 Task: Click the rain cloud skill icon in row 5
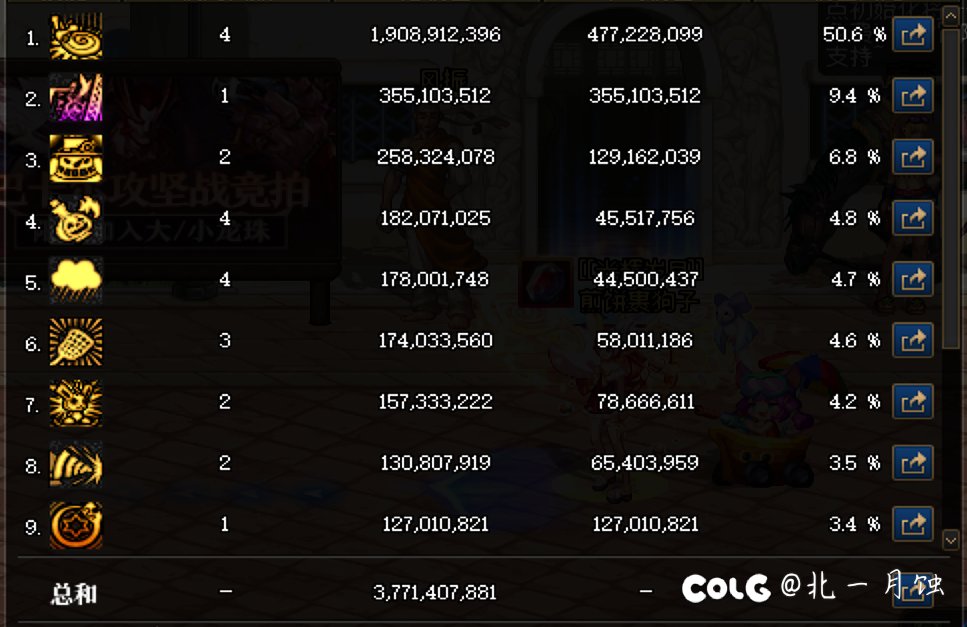tap(76, 281)
